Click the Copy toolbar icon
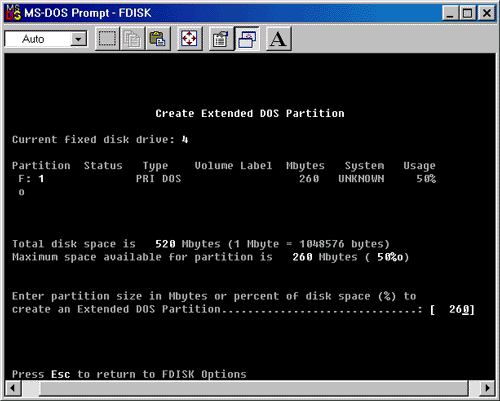The image size is (500, 401). point(132,39)
